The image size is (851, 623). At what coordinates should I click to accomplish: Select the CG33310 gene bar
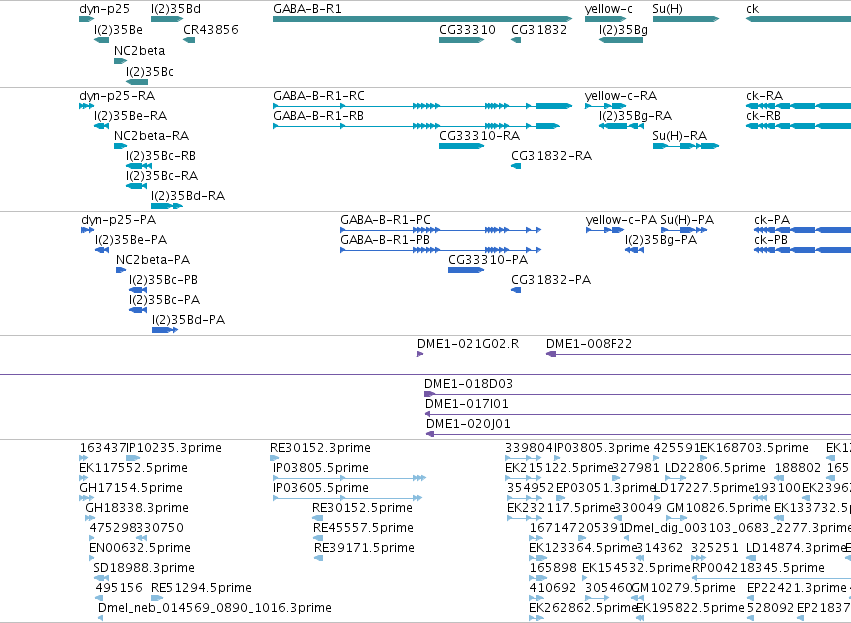pyautogui.click(x=461, y=40)
